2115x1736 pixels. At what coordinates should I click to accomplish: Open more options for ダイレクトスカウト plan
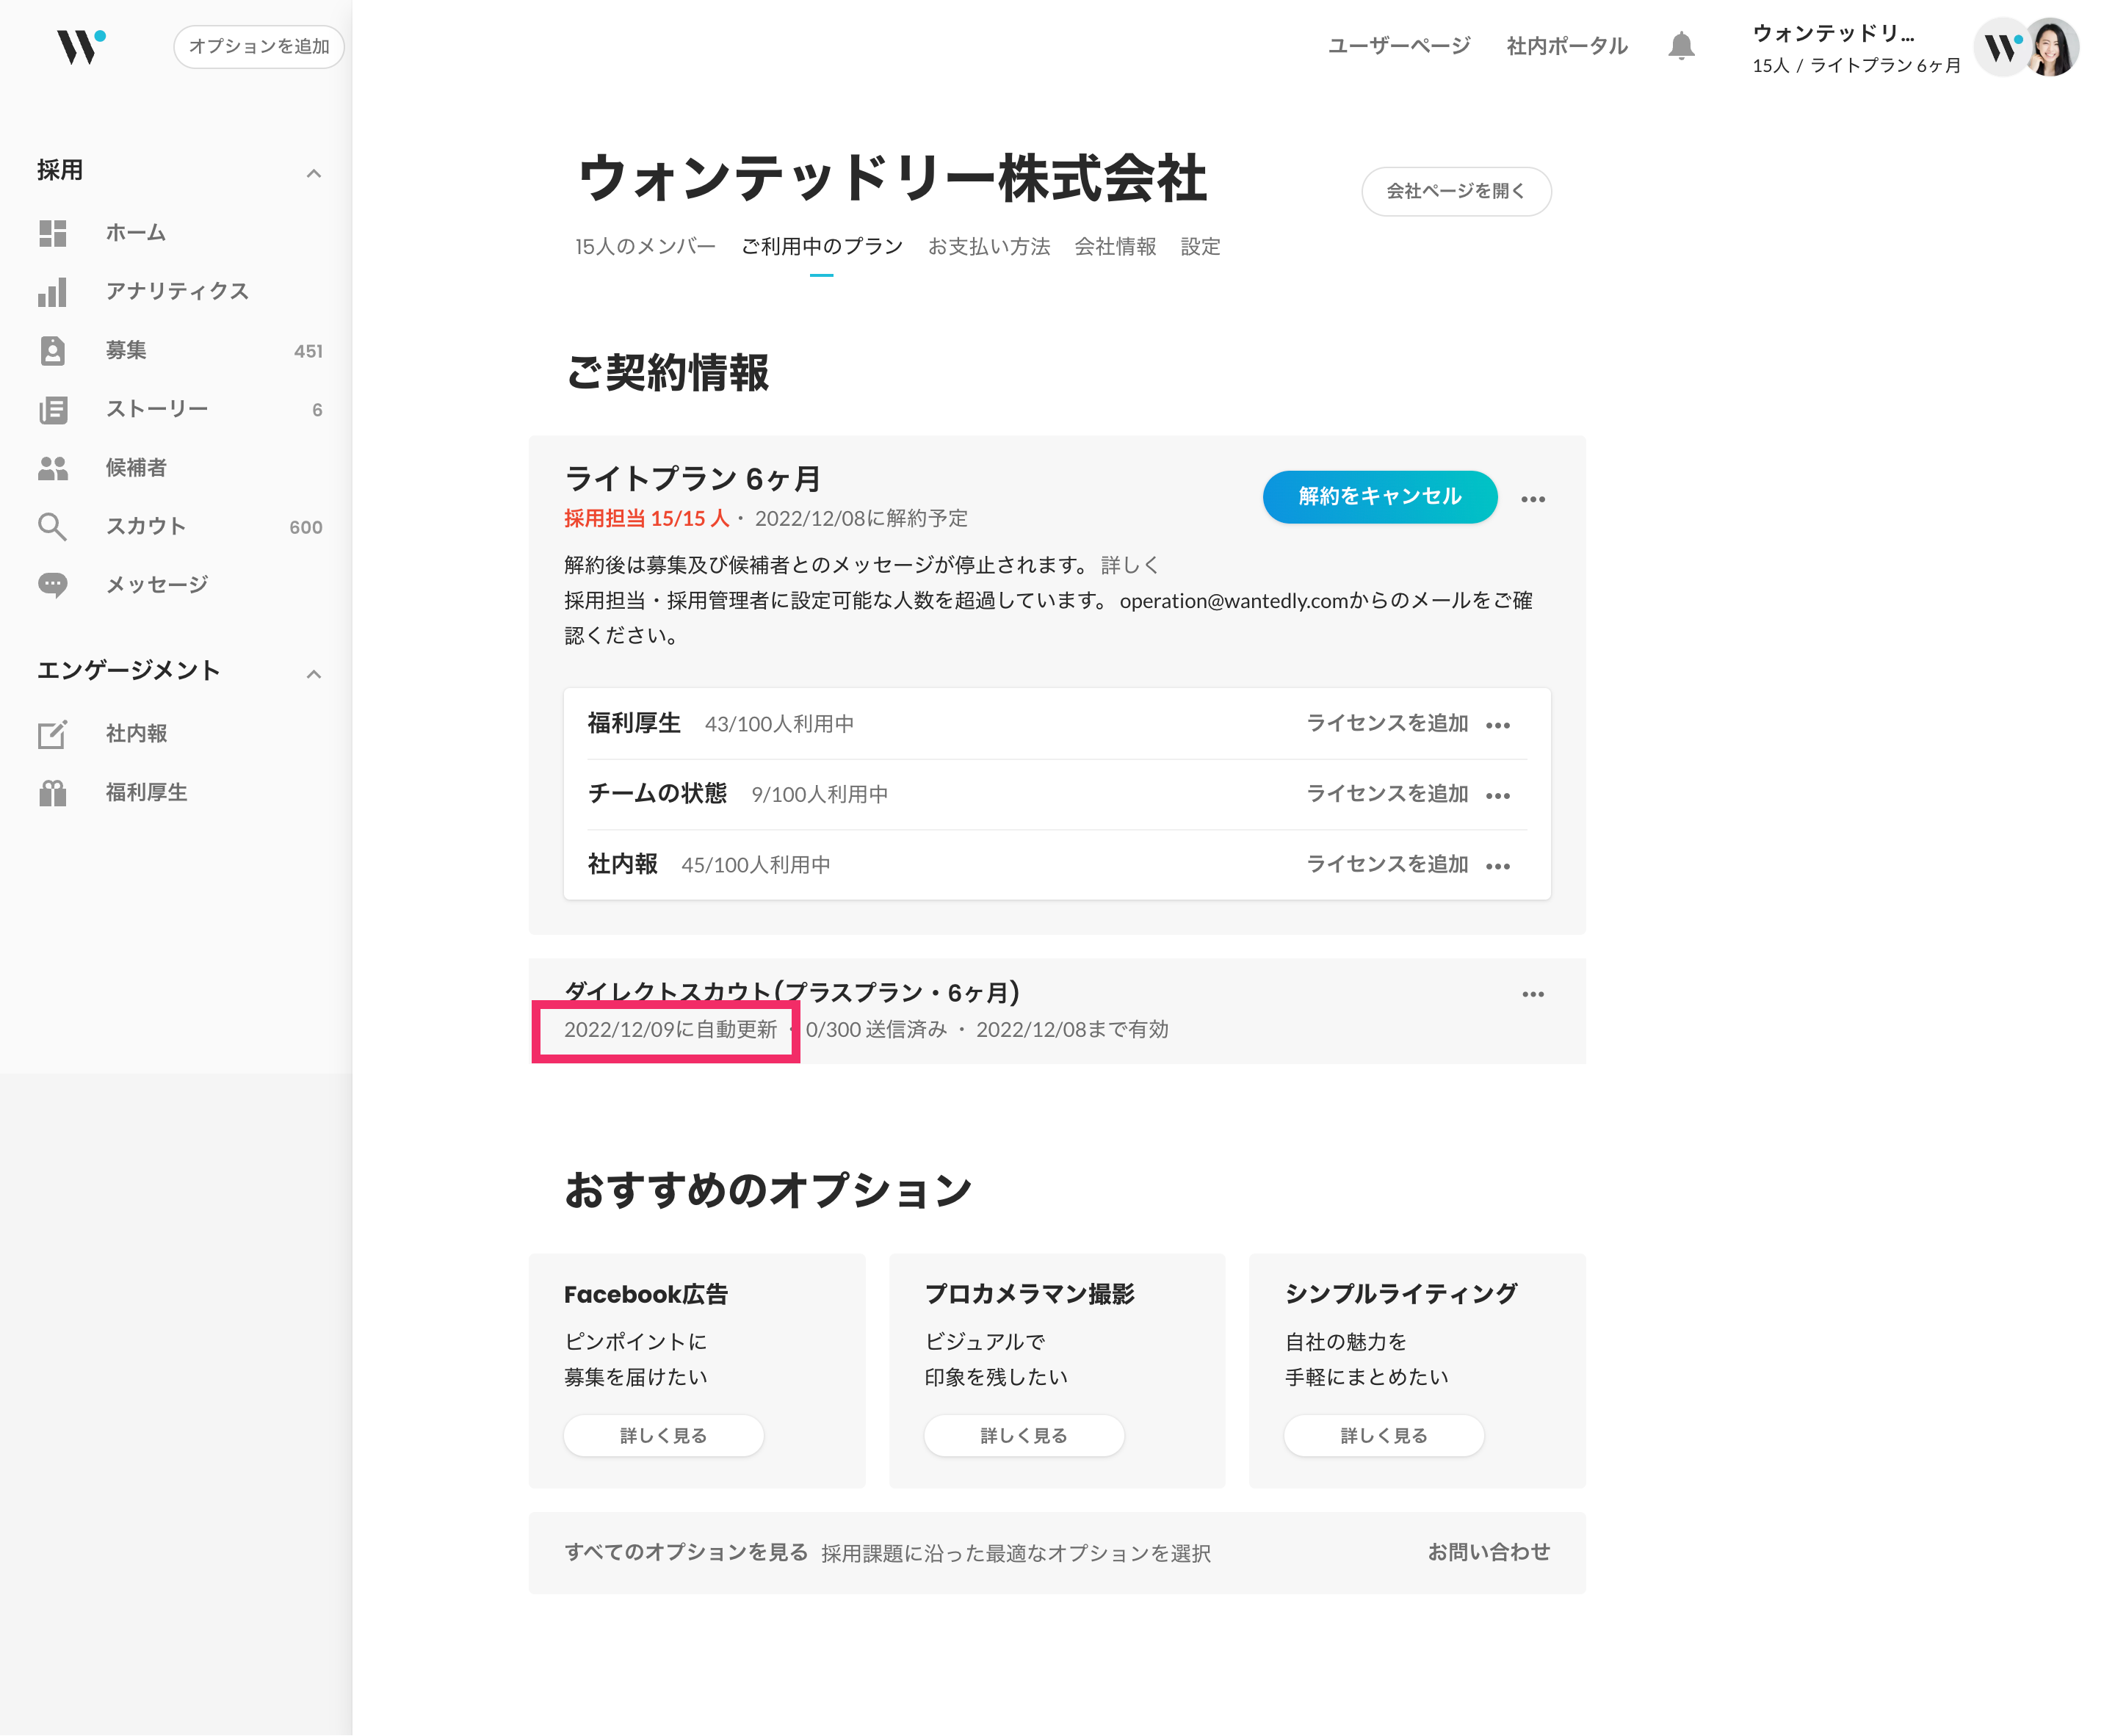(x=1532, y=994)
